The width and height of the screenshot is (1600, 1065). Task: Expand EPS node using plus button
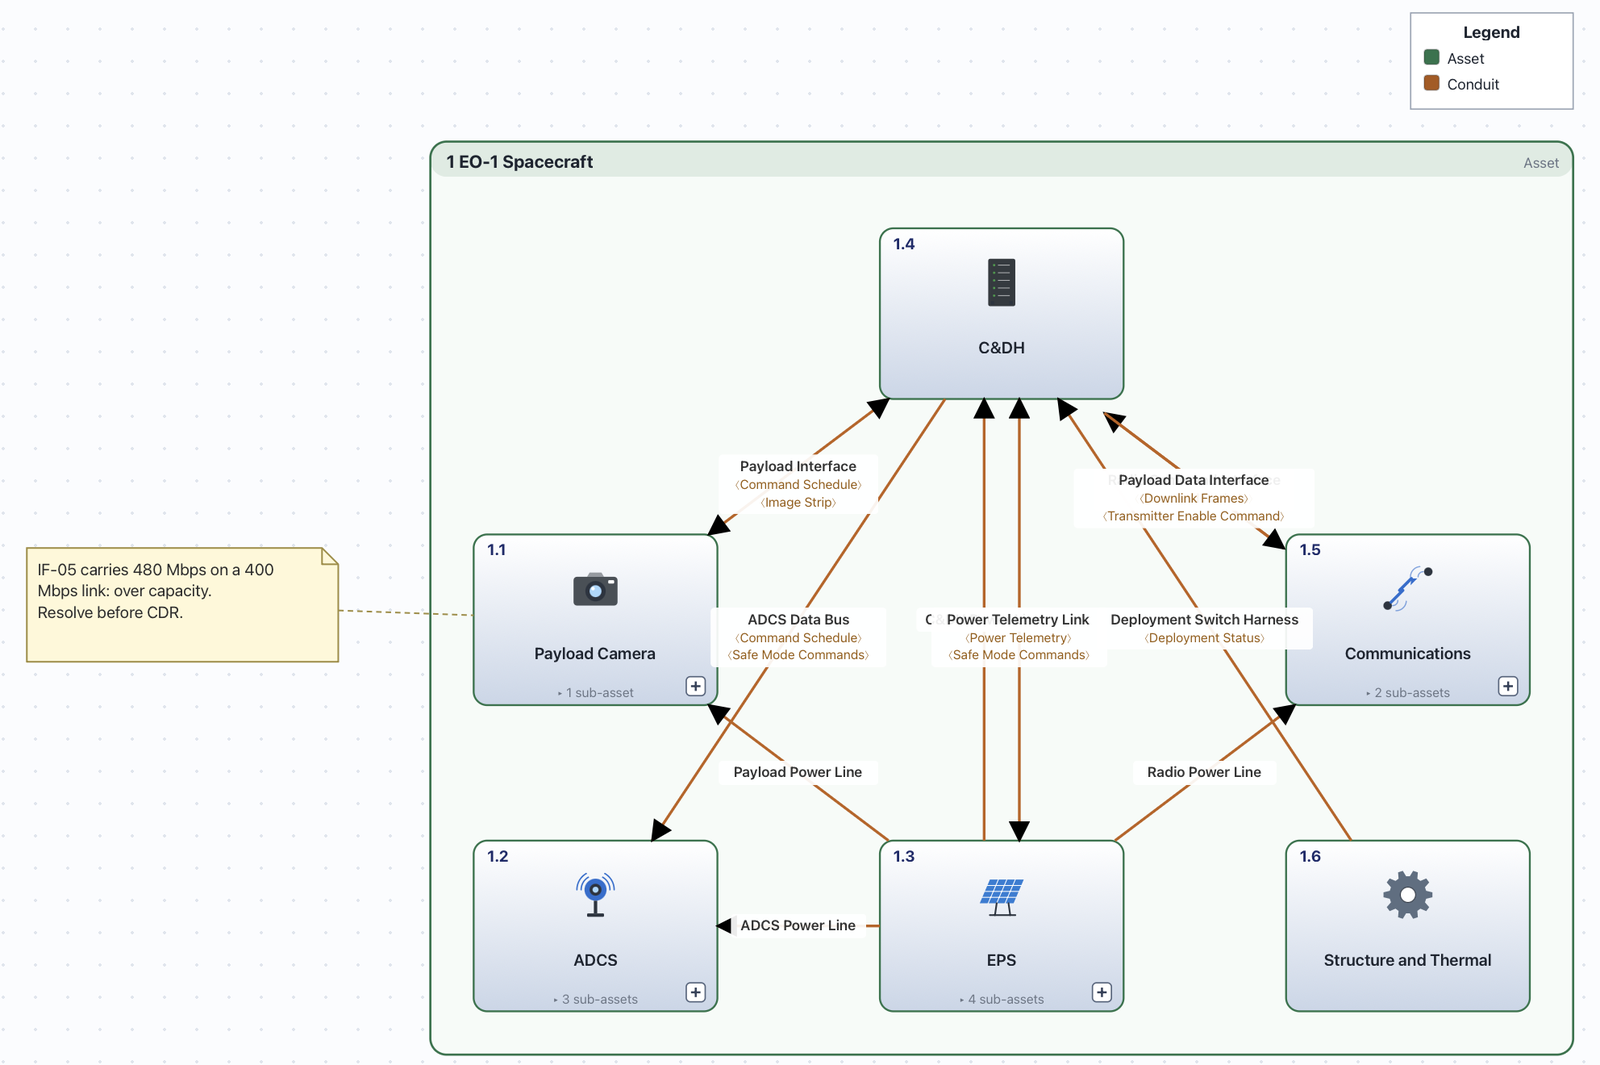[1102, 992]
